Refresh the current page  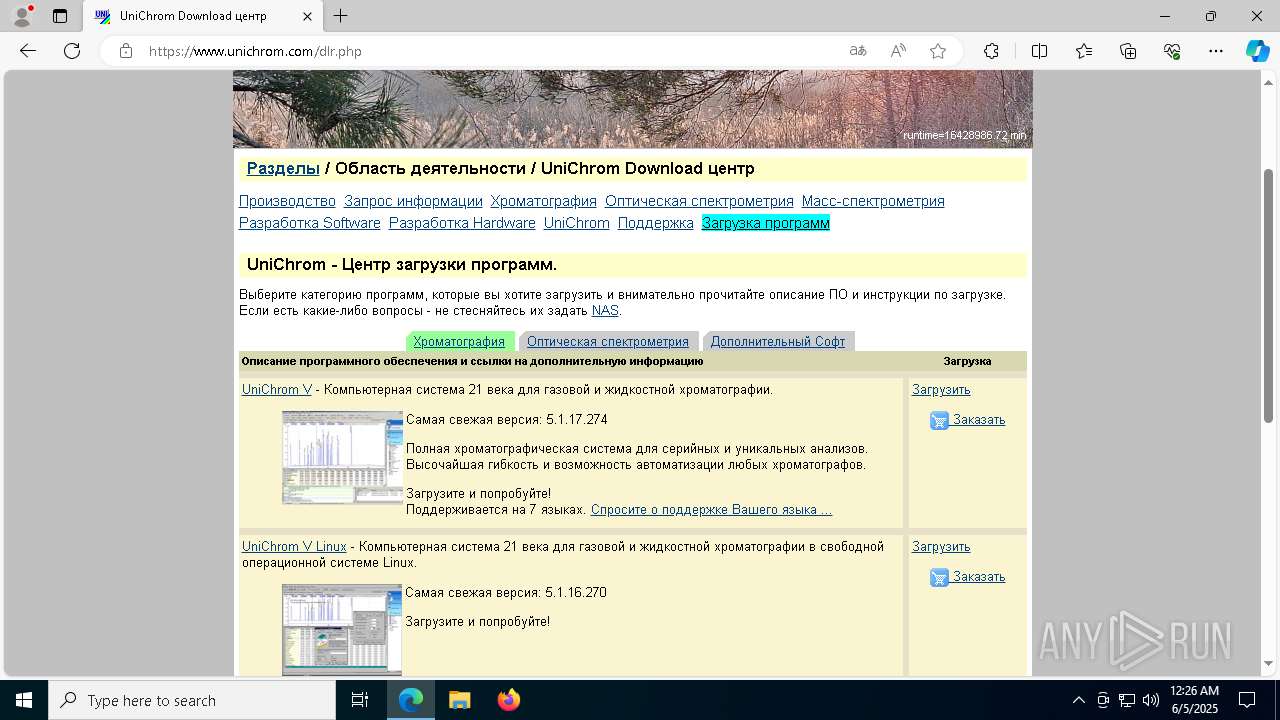tap(72, 51)
